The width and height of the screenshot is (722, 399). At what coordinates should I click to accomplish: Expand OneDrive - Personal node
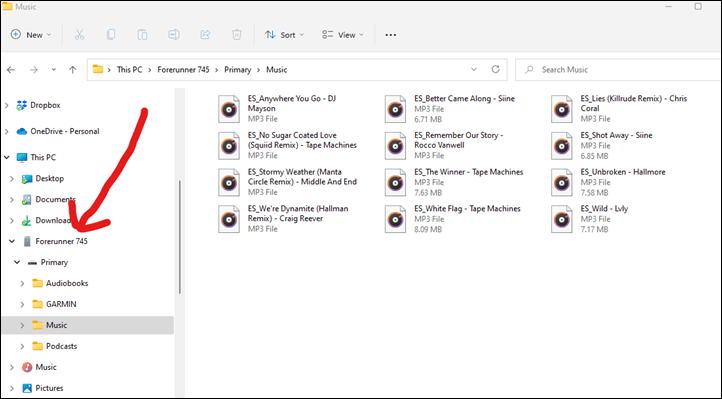click(7, 132)
